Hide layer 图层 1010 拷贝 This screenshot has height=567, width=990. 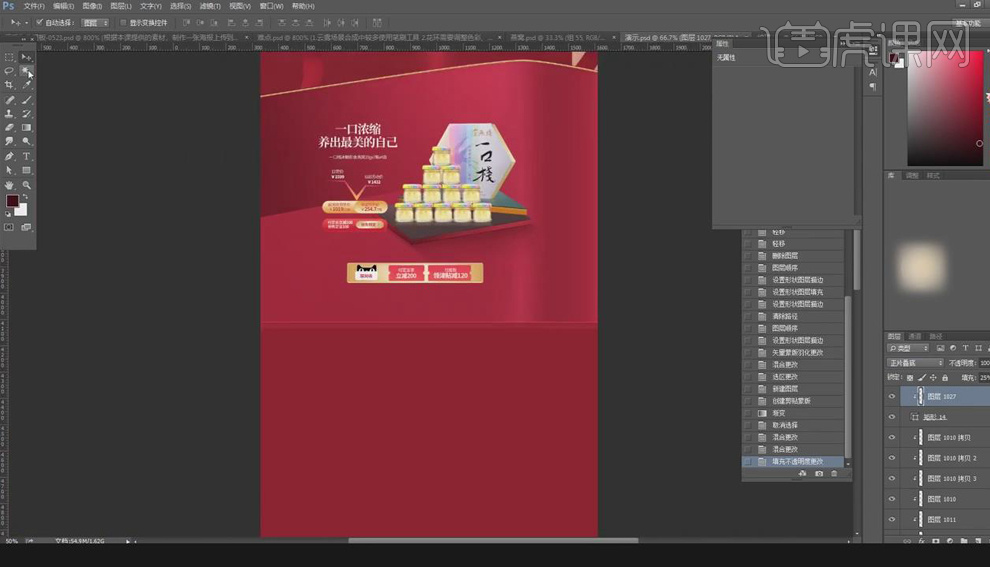pyautogui.click(x=892, y=438)
